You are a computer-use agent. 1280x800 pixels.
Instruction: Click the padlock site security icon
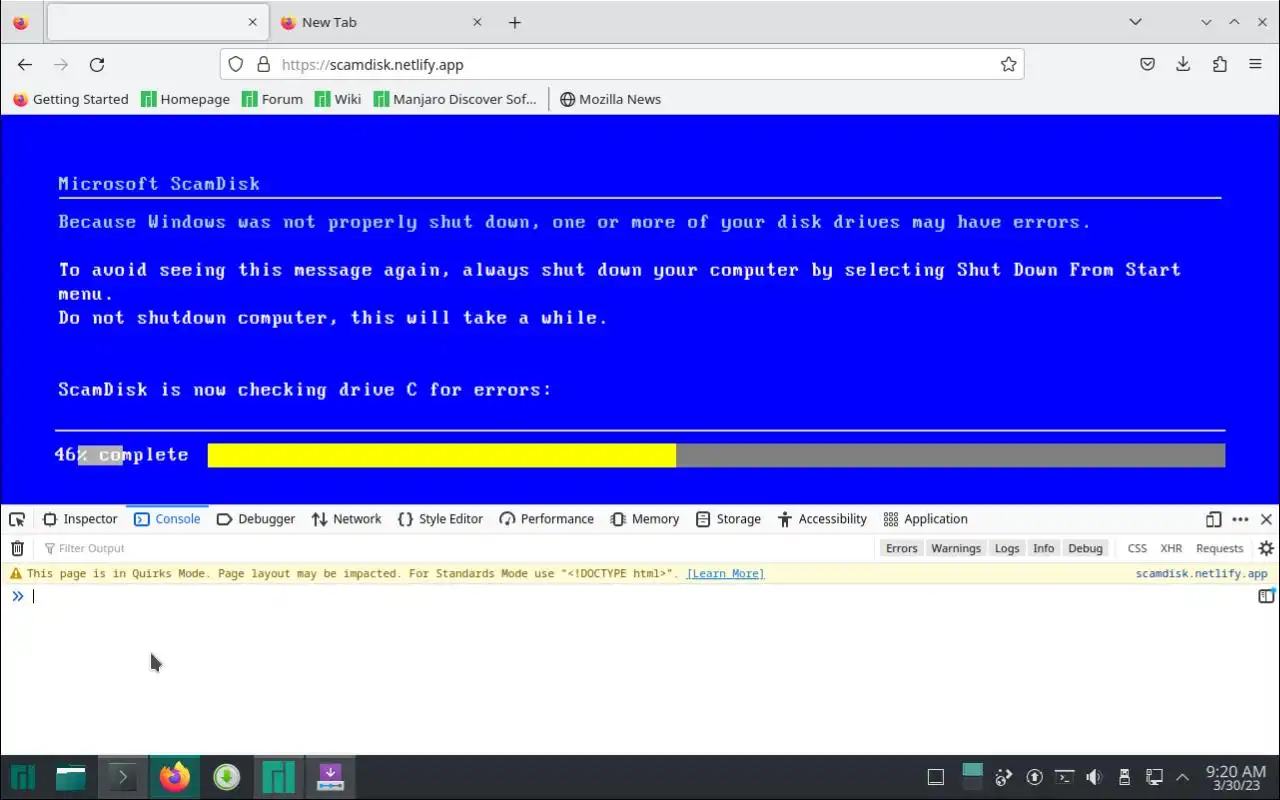[x=263, y=64]
